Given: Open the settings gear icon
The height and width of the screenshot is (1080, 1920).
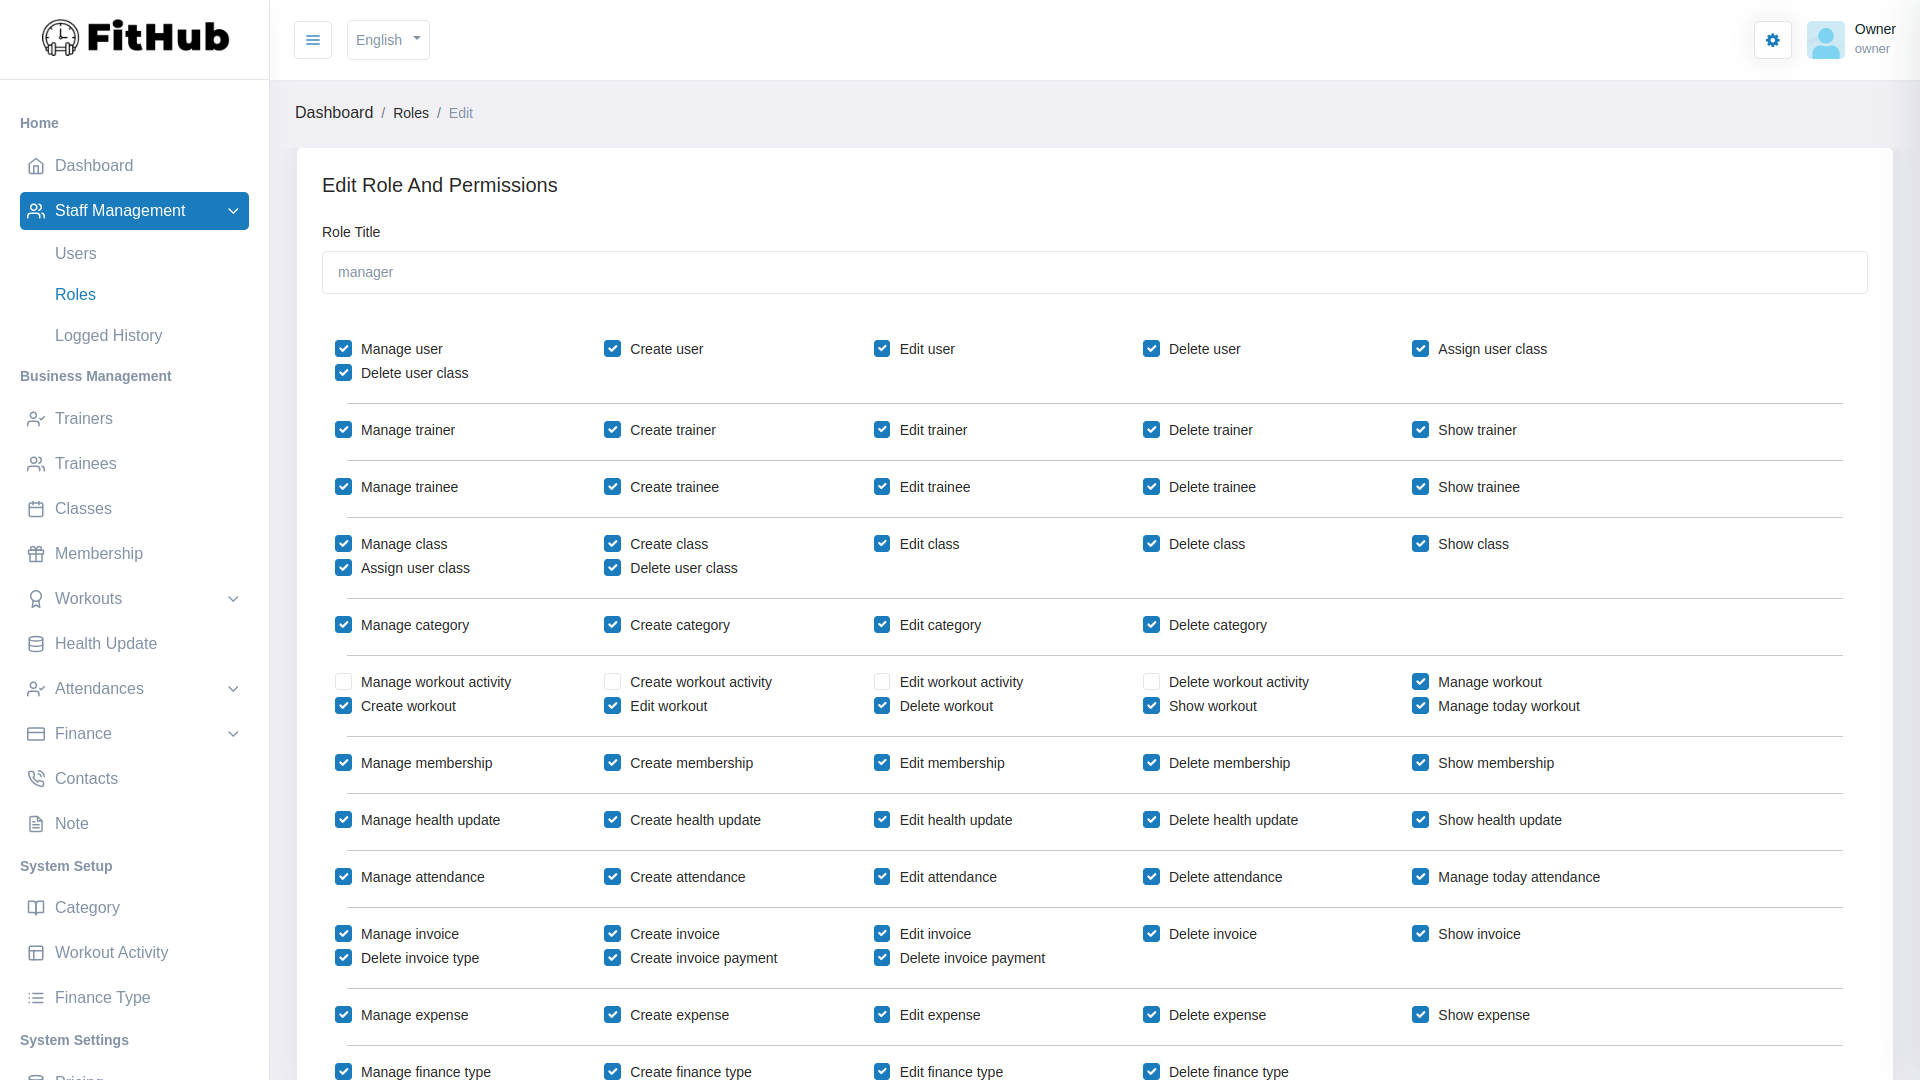Looking at the screenshot, I should 1772,40.
